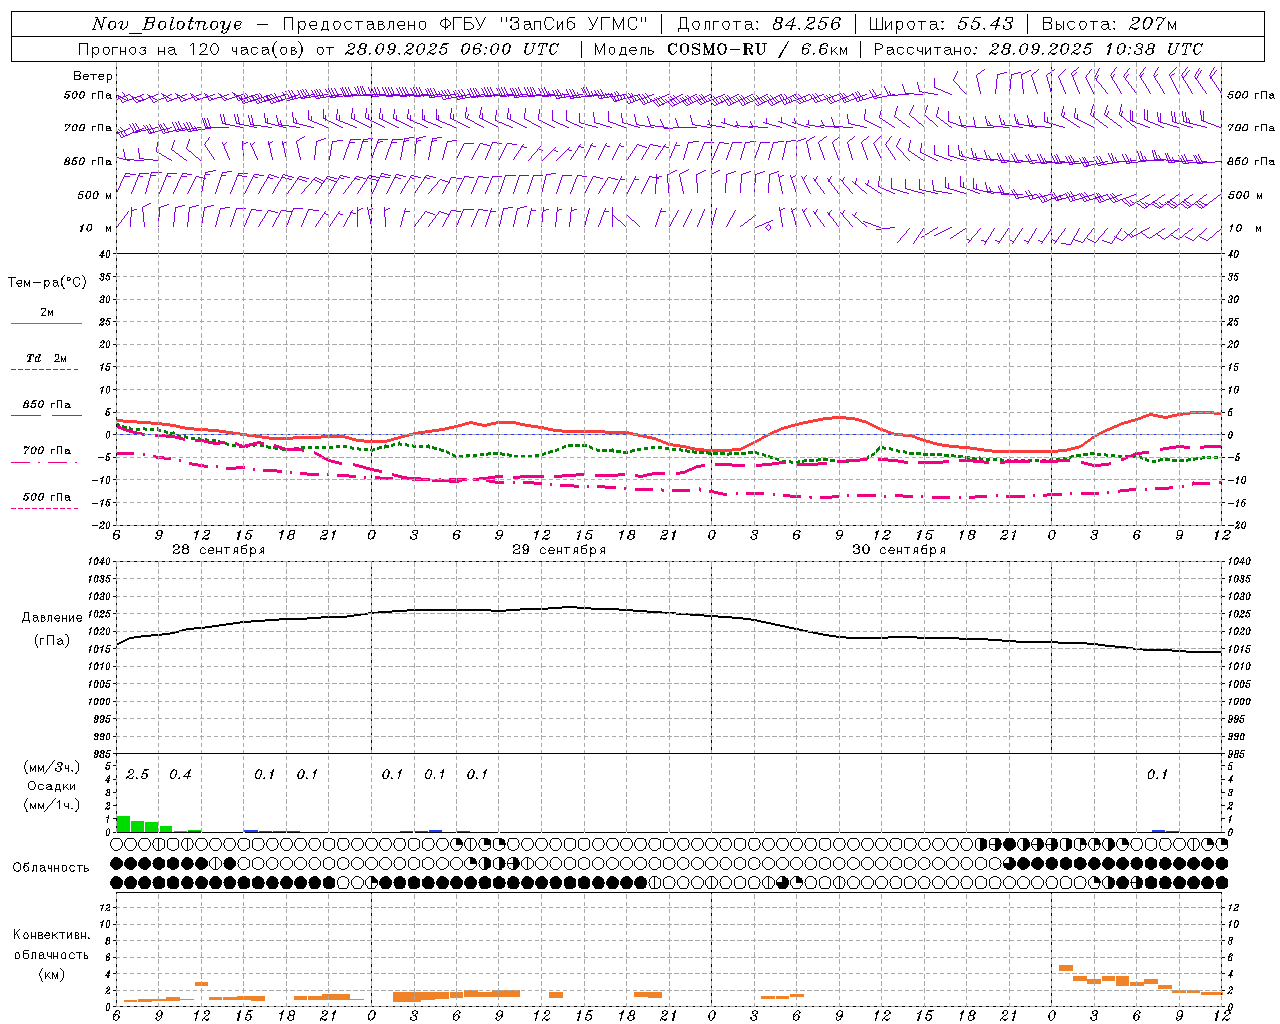This screenshot has height=1024, width=1280.
Task: Click the Высота: 207м value
Action: pos(1109,24)
